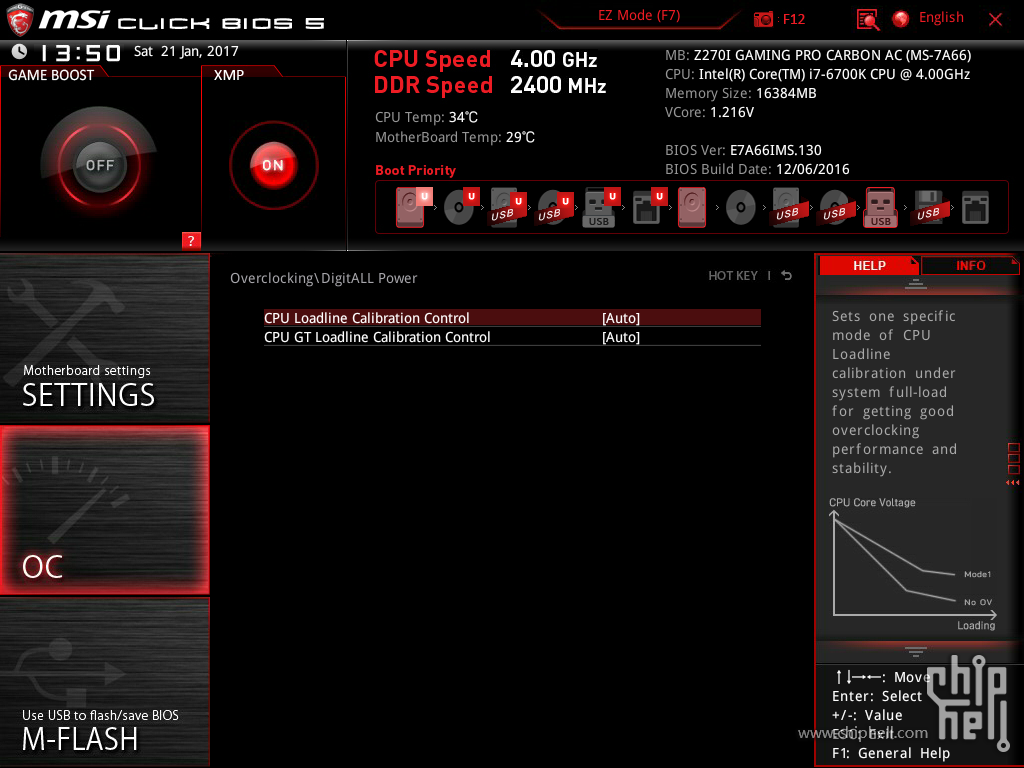Collapse the help panel using the top handle
This screenshot has width=1024, height=768.
pyautogui.click(x=916, y=283)
